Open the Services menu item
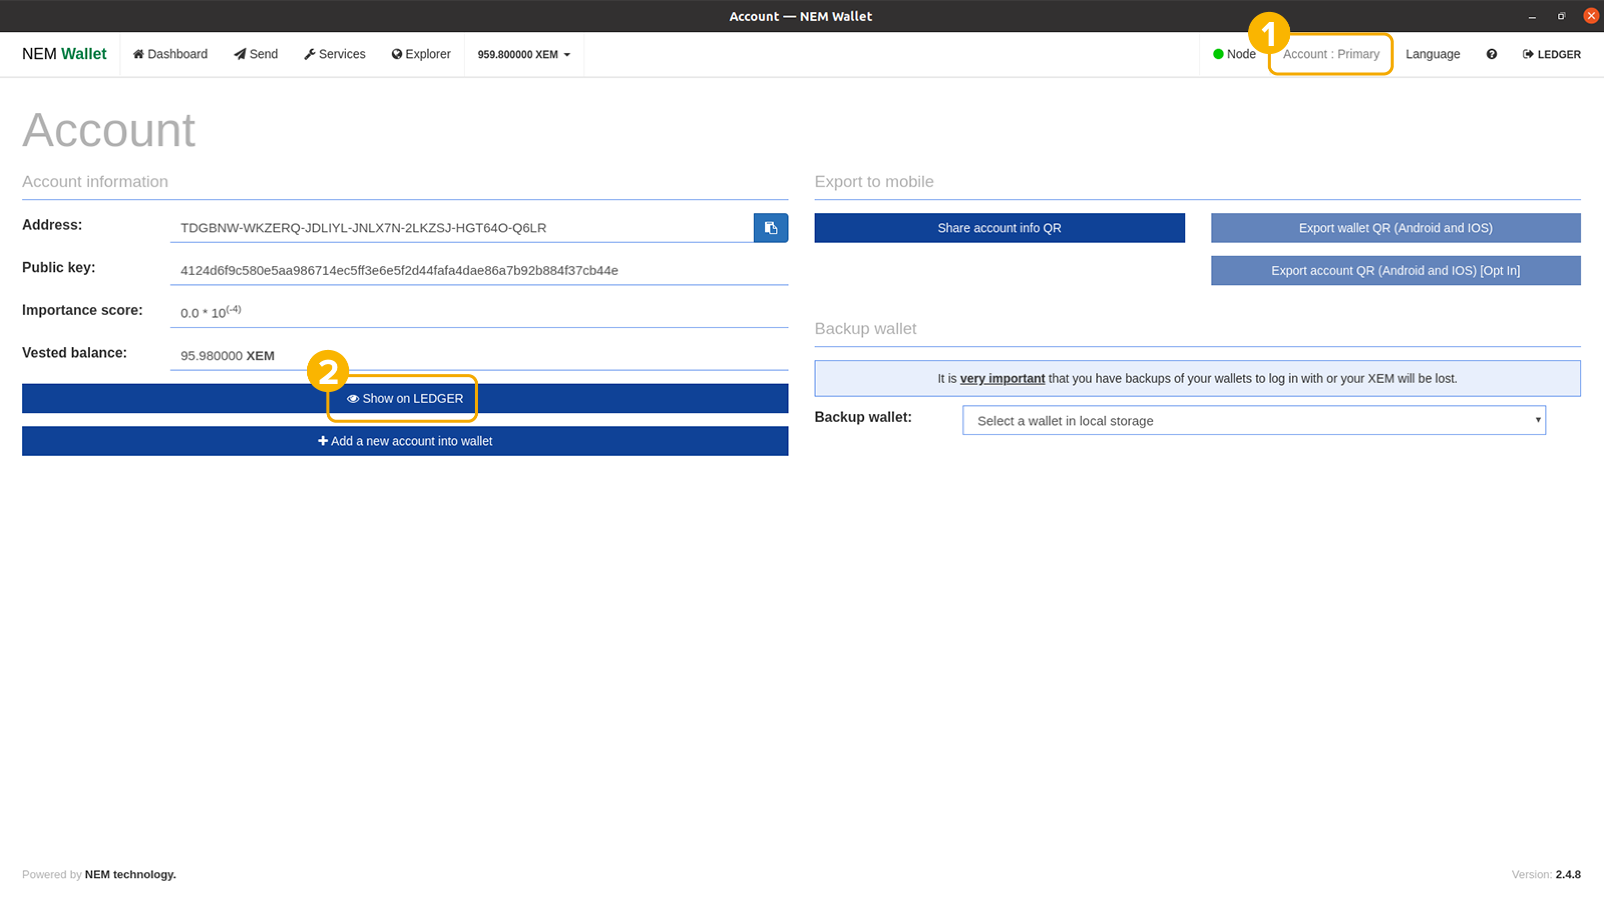 pos(335,54)
